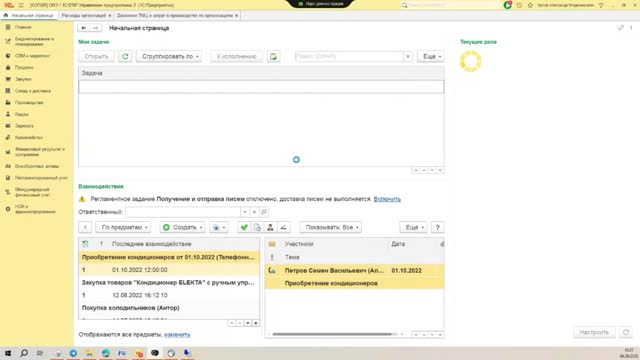The height and width of the screenshot is (360, 640).
Task: Switch to Движение ТМЦ и затрат tab
Action: click(x=175, y=15)
